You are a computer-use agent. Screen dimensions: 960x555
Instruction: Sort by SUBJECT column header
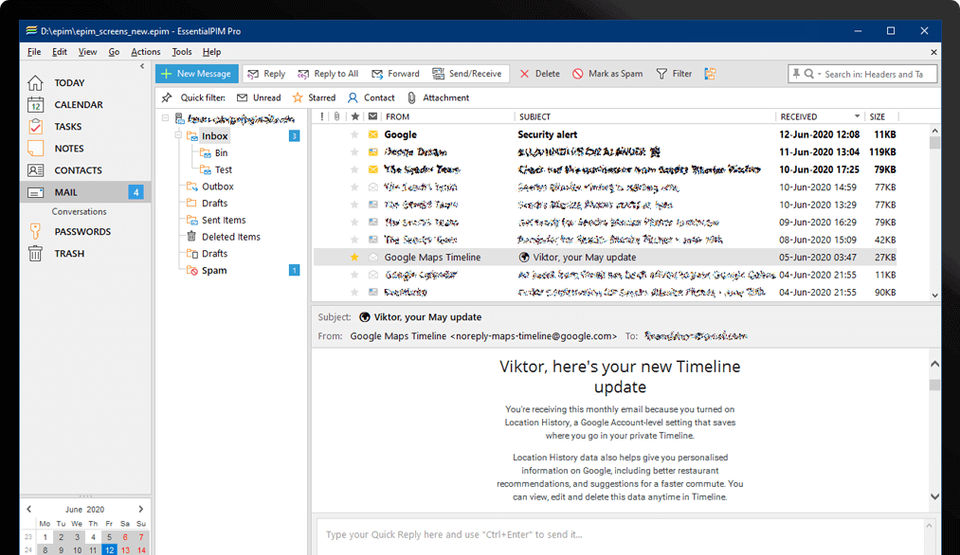coord(534,116)
